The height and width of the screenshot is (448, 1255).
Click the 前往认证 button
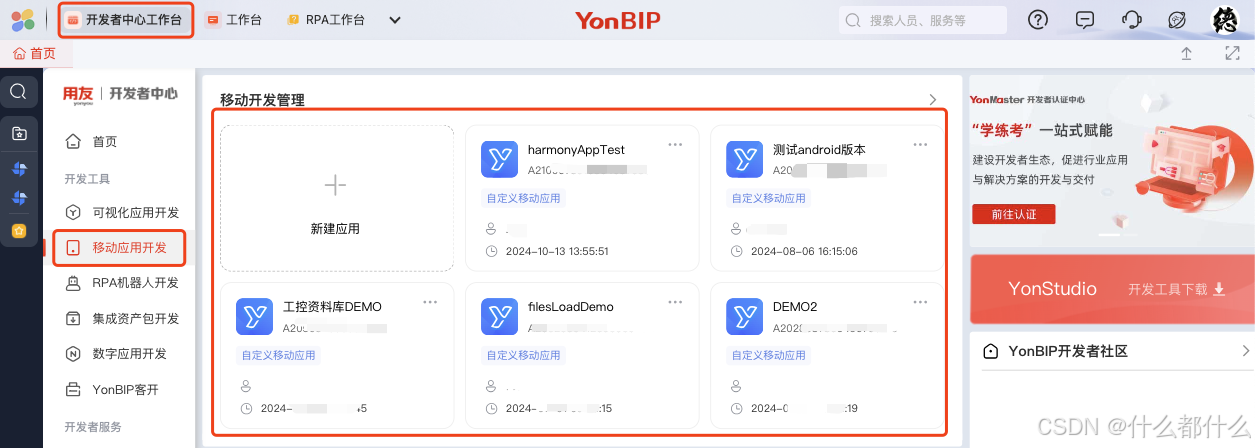1013,214
